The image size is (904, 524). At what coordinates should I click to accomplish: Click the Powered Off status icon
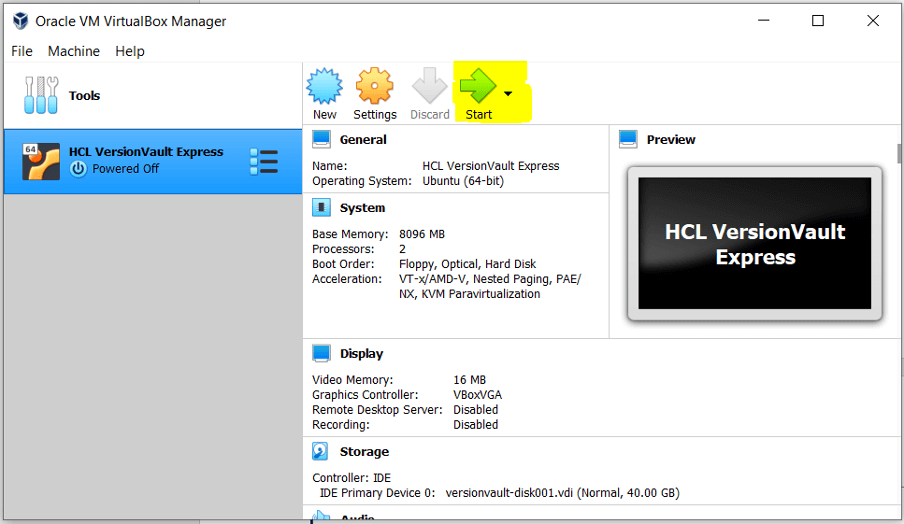pos(78,169)
